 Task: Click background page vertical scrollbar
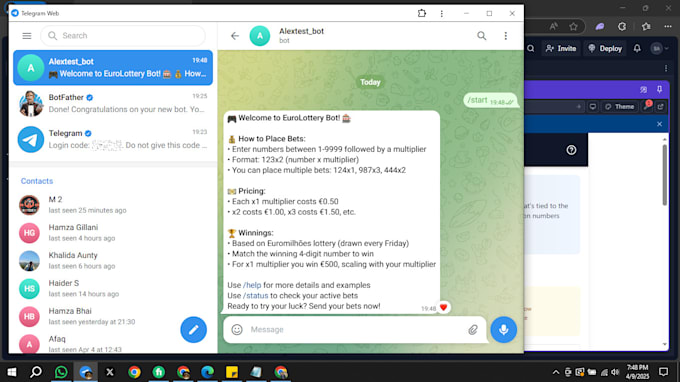click(664, 175)
